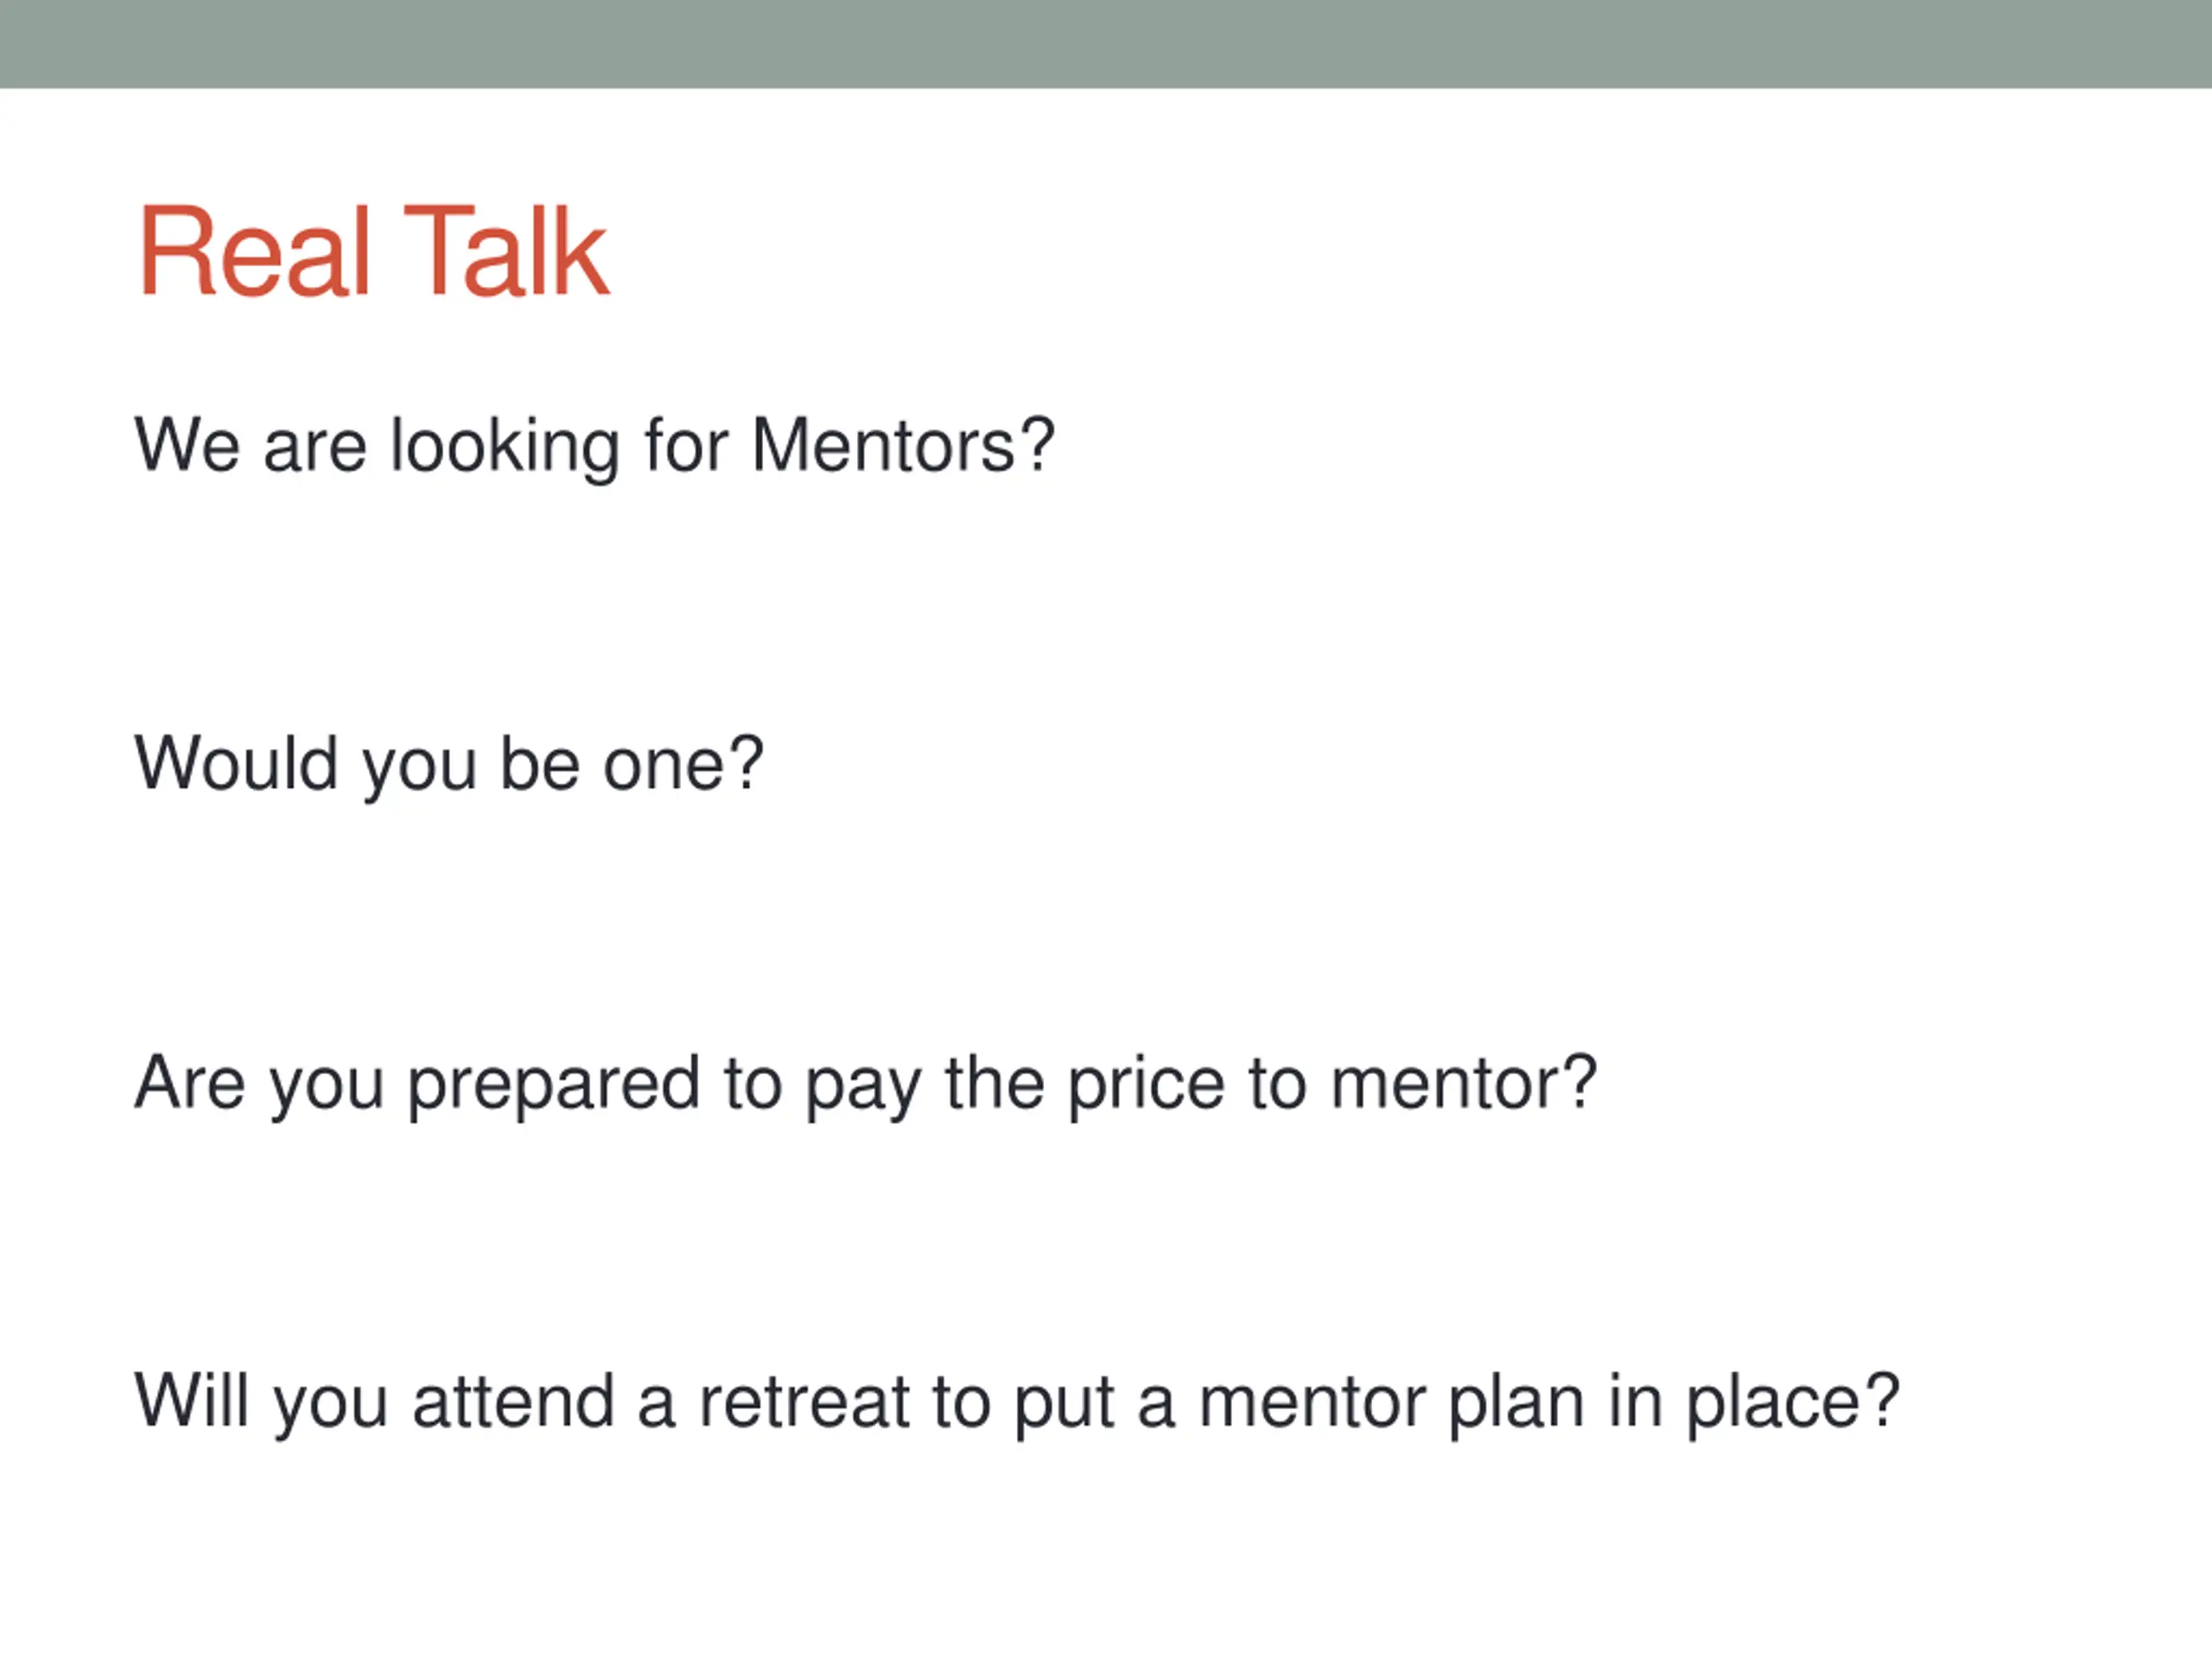This screenshot has width=2212, height=1659.
Task: Select the 'Are you prepared to pay' line
Action: [866, 1084]
